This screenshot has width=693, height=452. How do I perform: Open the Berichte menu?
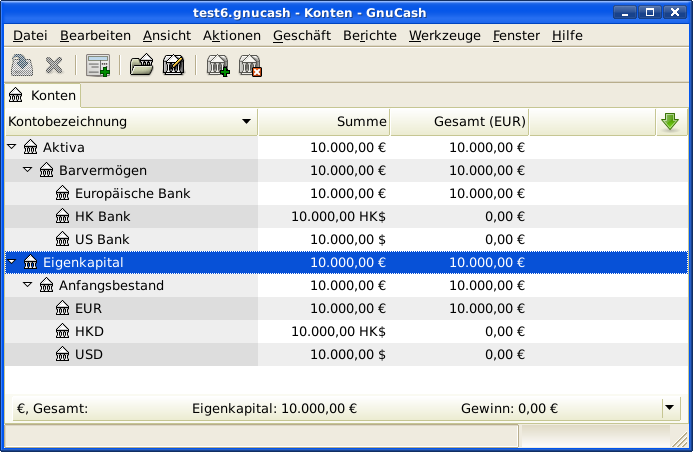[x=369, y=35]
